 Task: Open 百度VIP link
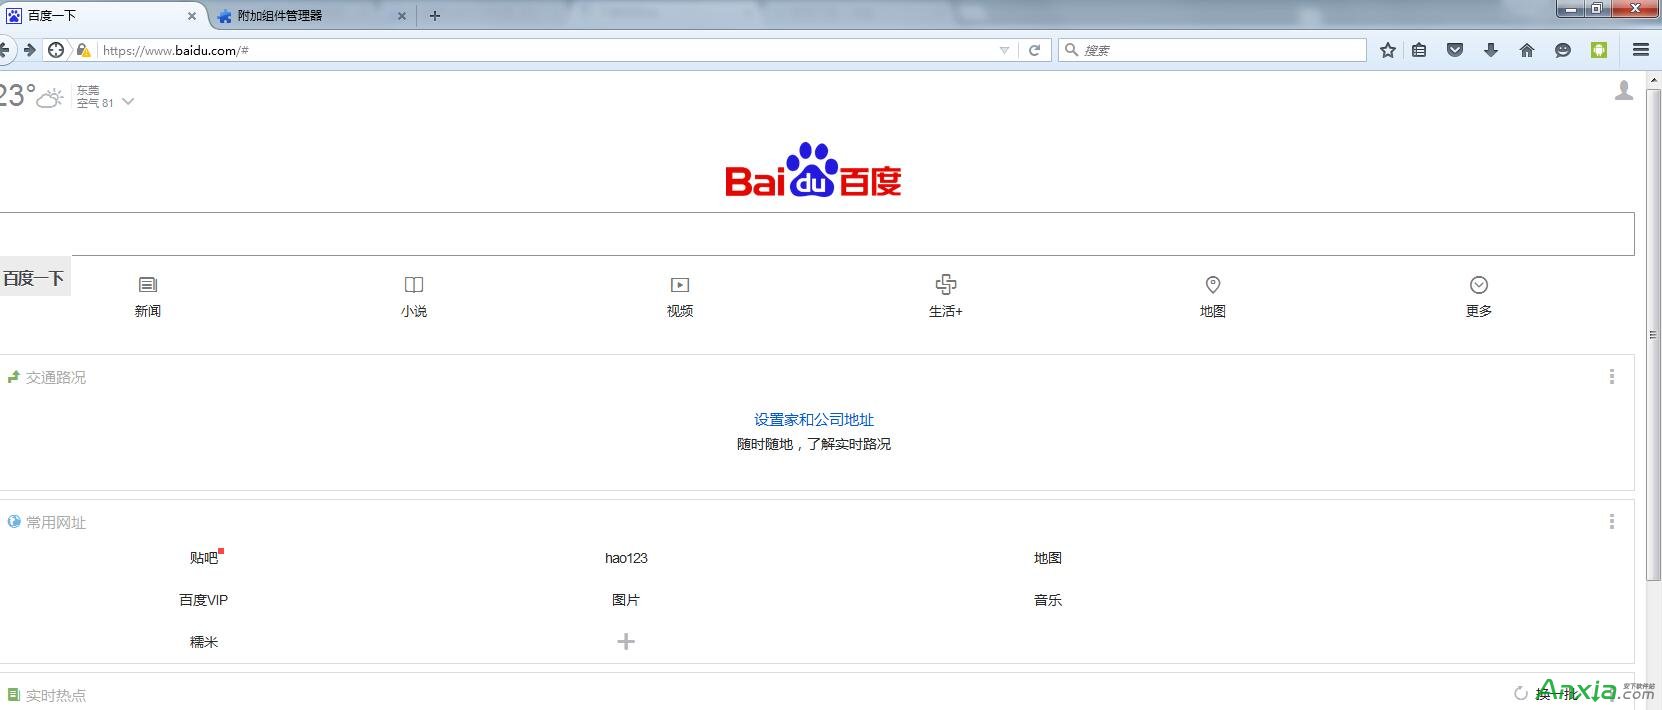point(204,600)
